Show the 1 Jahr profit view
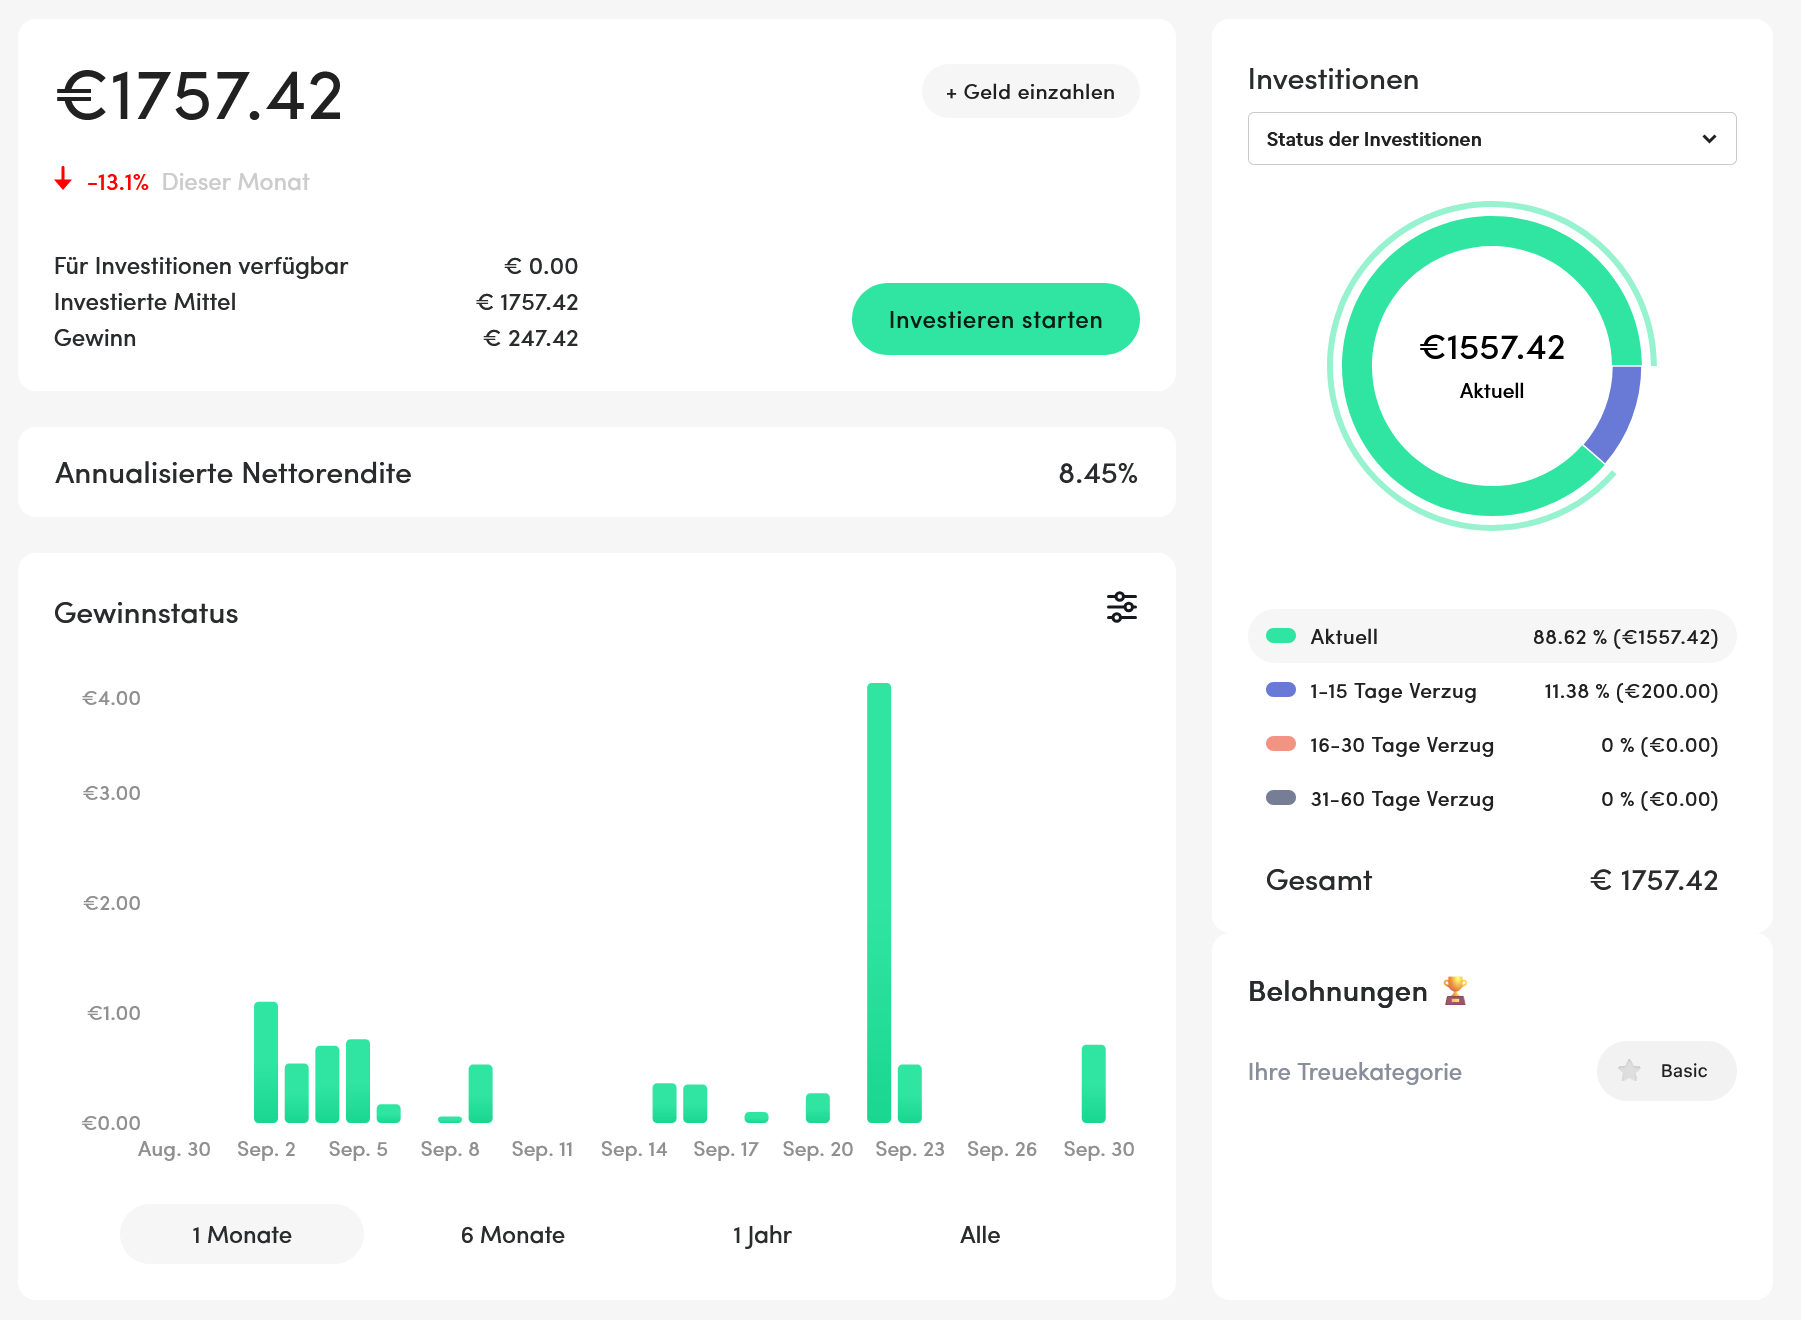1801x1320 pixels. coord(762,1235)
